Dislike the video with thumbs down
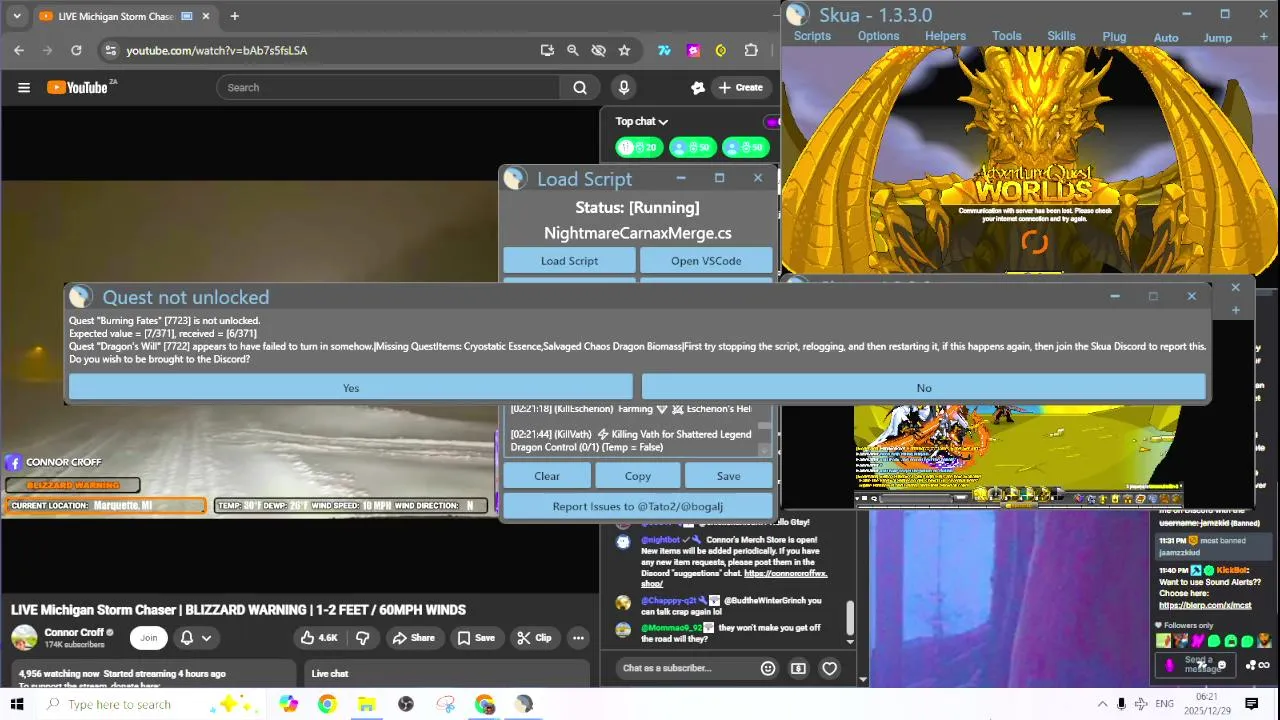Screen dimensions: 1280x720 363,638
